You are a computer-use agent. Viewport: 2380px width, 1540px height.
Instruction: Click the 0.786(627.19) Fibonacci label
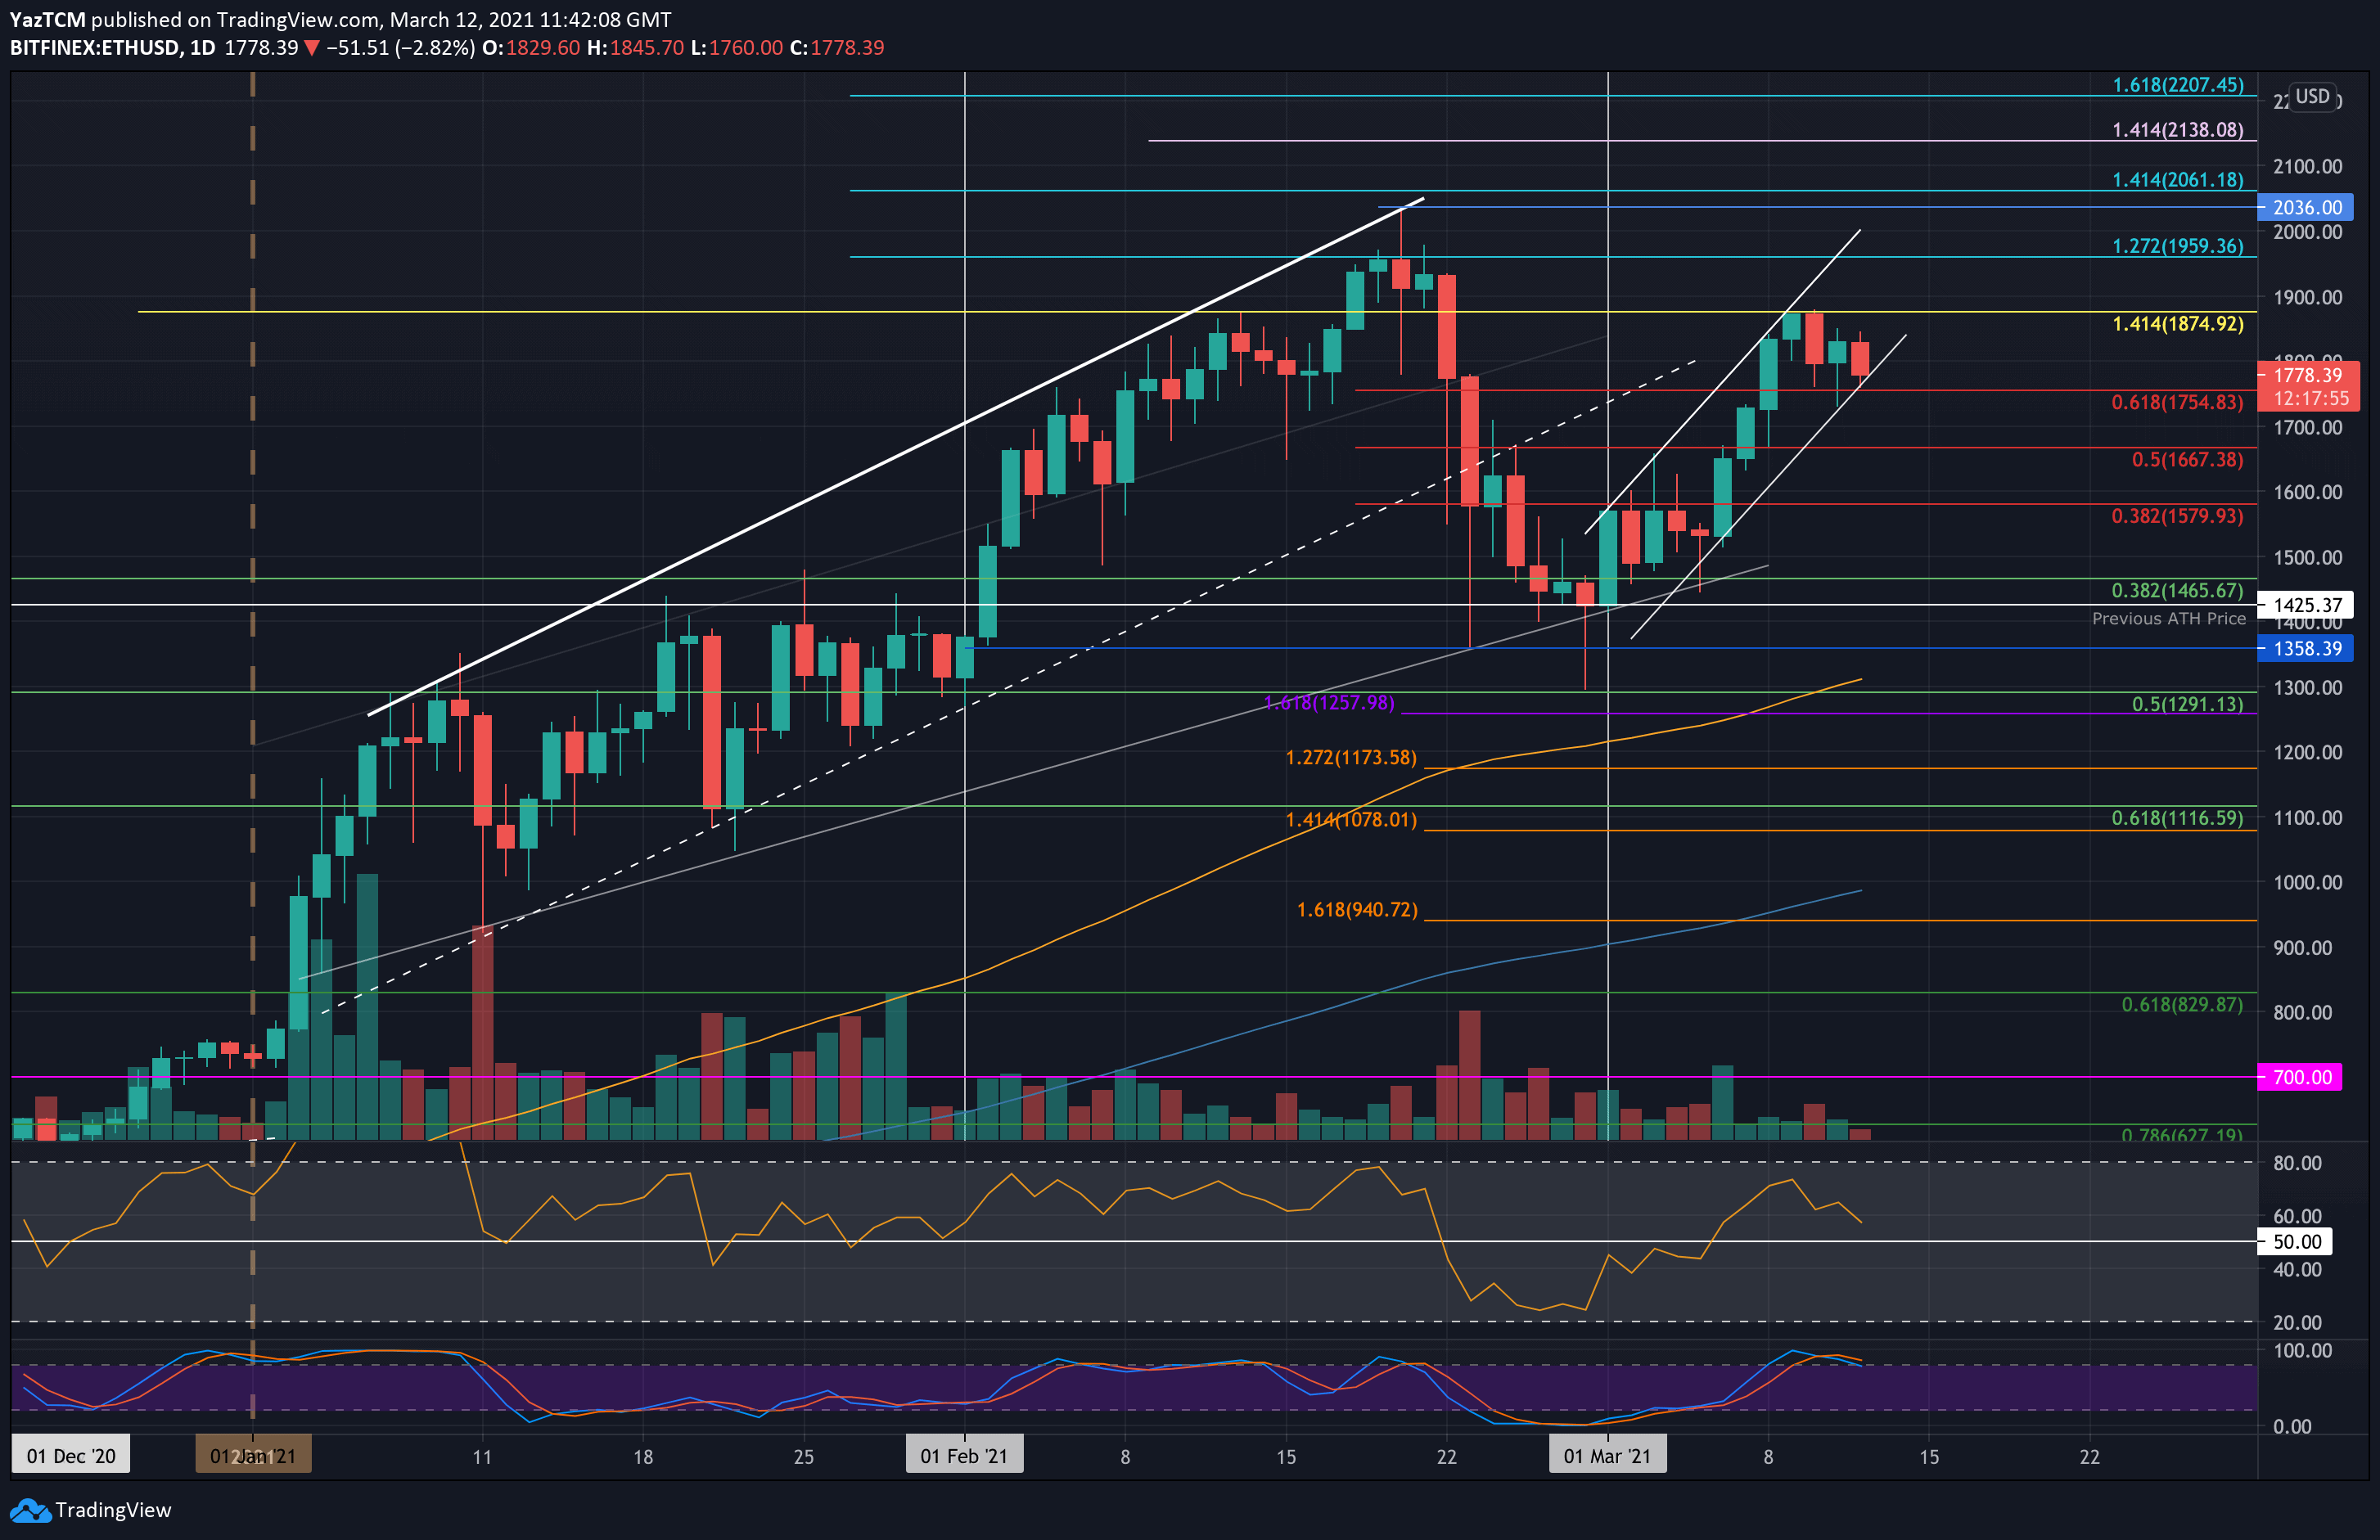pos(2182,1134)
